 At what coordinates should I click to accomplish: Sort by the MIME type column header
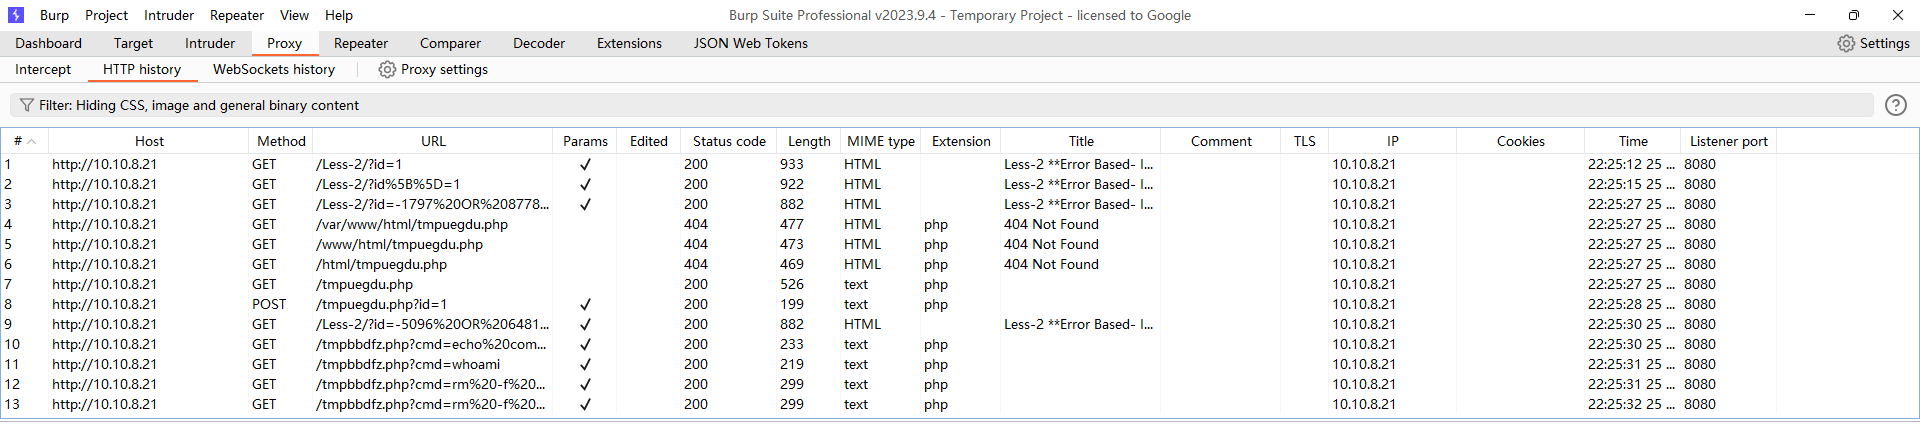click(x=881, y=141)
